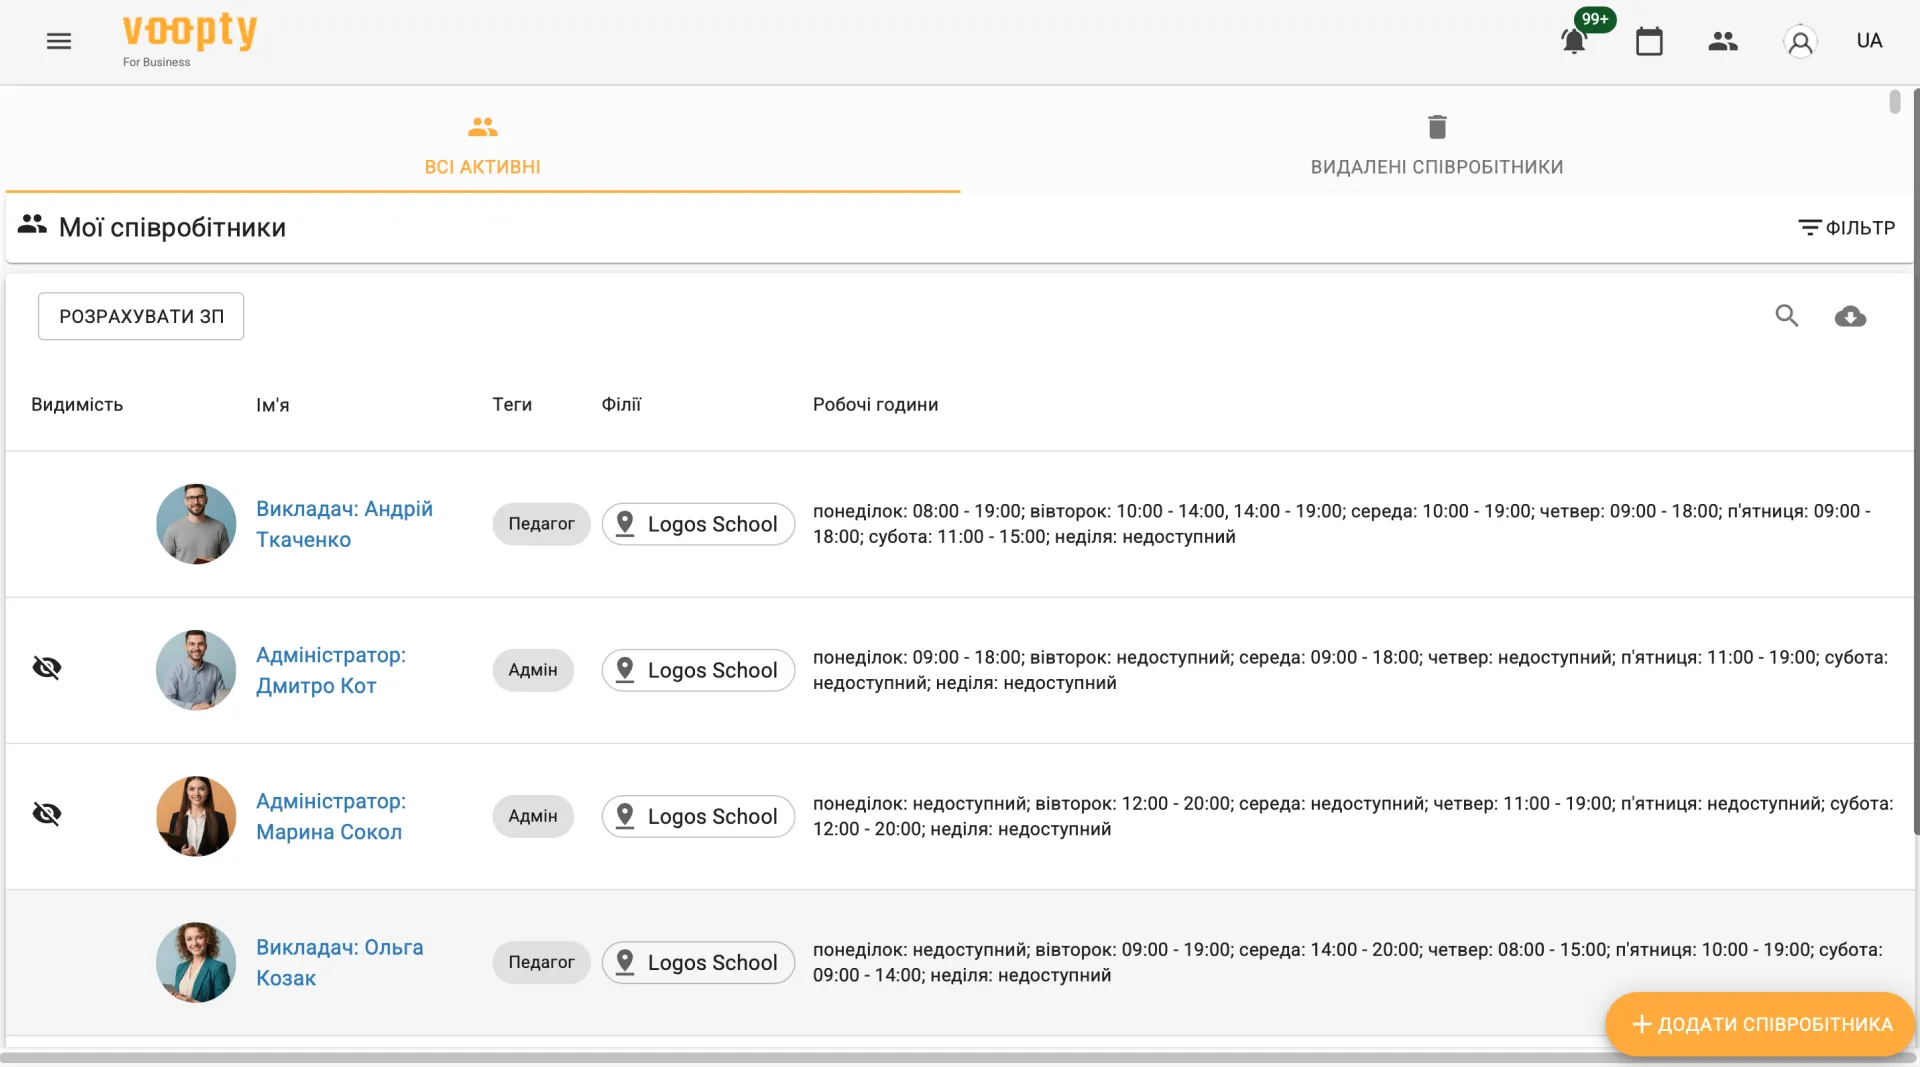Click Андрій Ткаченко's avatar photo
The image size is (1920, 1067).
click(196, 524)
